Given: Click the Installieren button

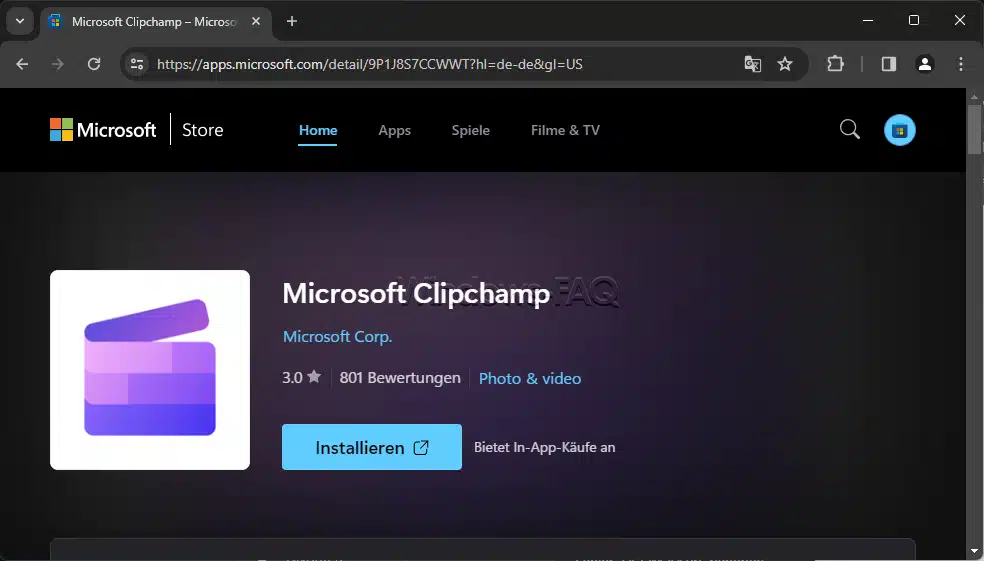Looking at the screenshot, I should click(372, 447).
